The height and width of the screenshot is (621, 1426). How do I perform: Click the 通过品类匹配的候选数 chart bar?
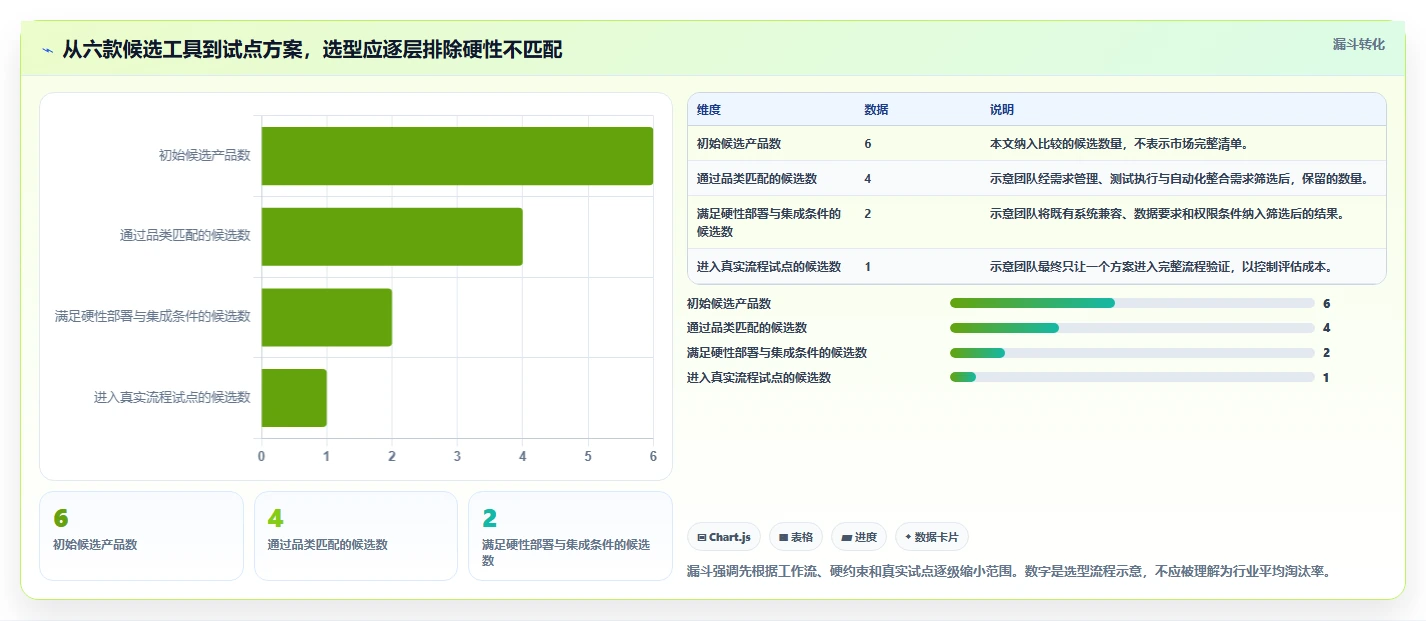[x=392, y=236]
